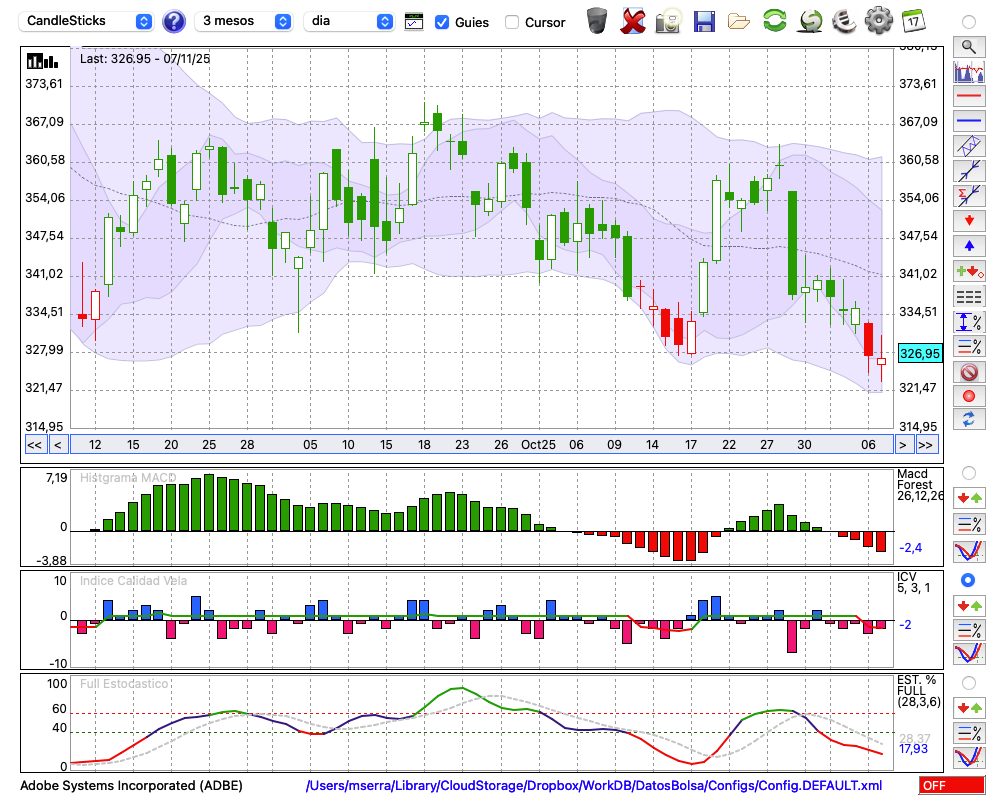The image size is (1000, 800).
Task: Step chart forward with > button
Action: [902, 445]
